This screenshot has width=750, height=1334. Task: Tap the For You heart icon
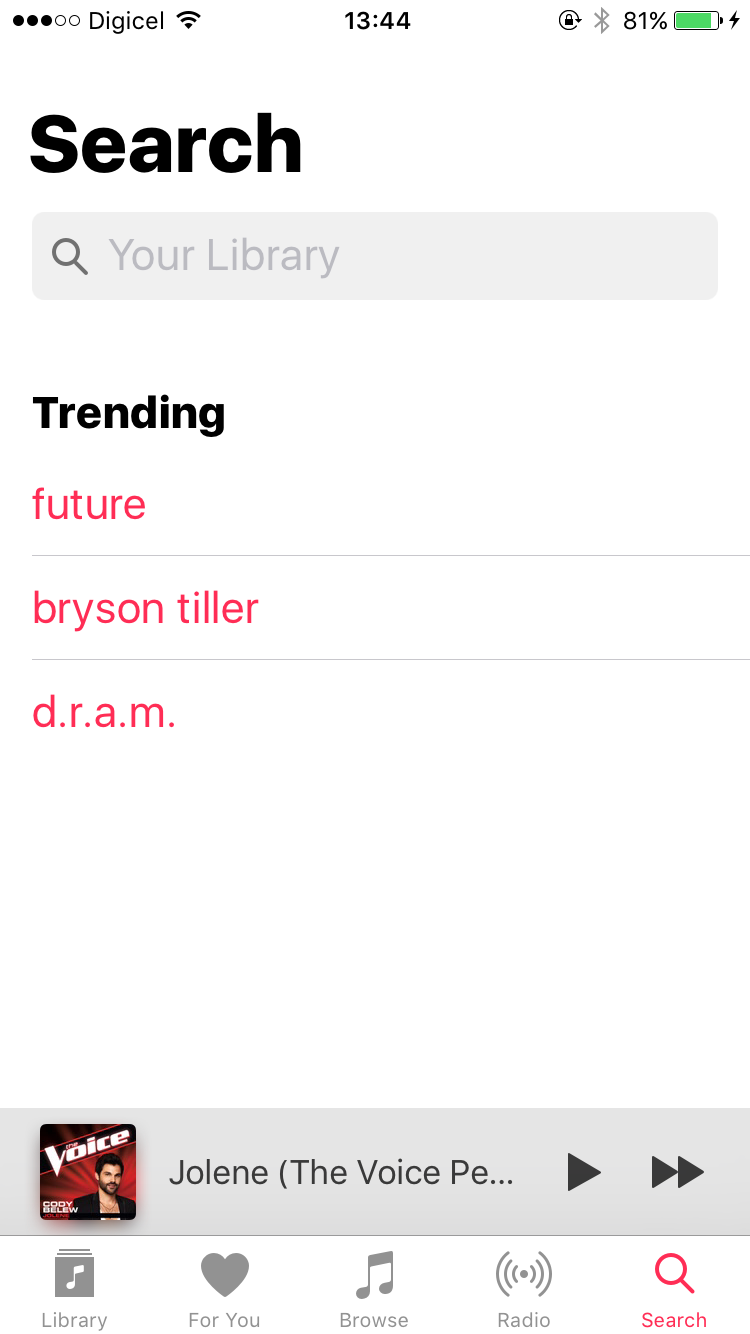pos(224,1275)
